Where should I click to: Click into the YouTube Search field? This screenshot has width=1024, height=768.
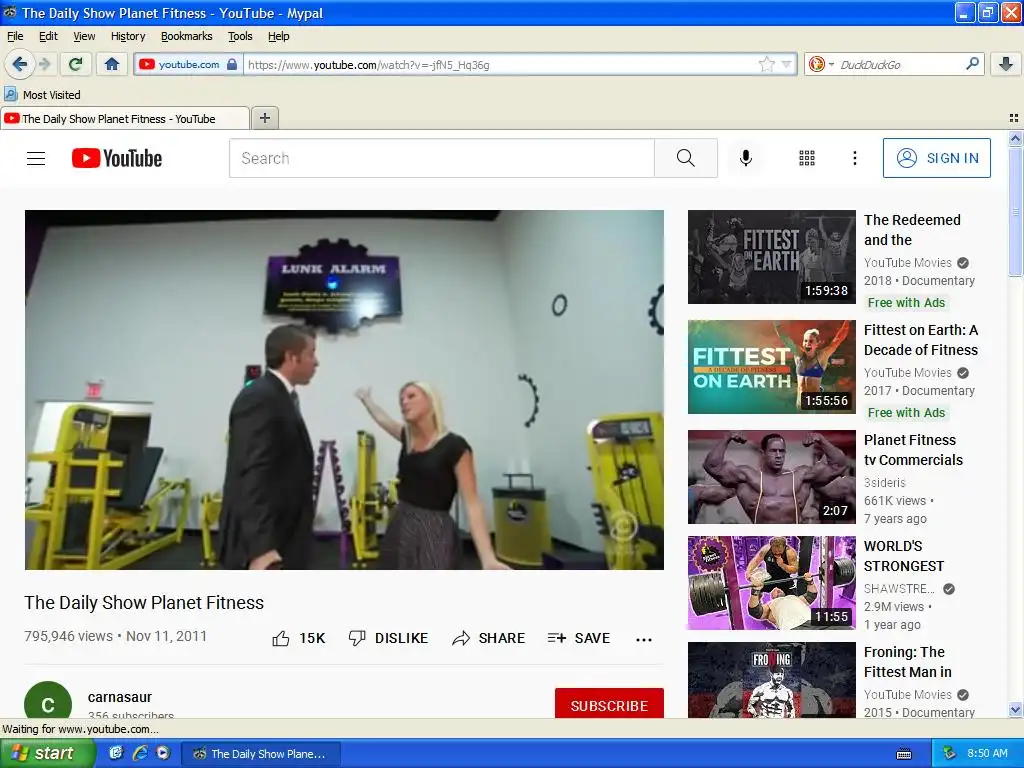(x=441, y=158)
